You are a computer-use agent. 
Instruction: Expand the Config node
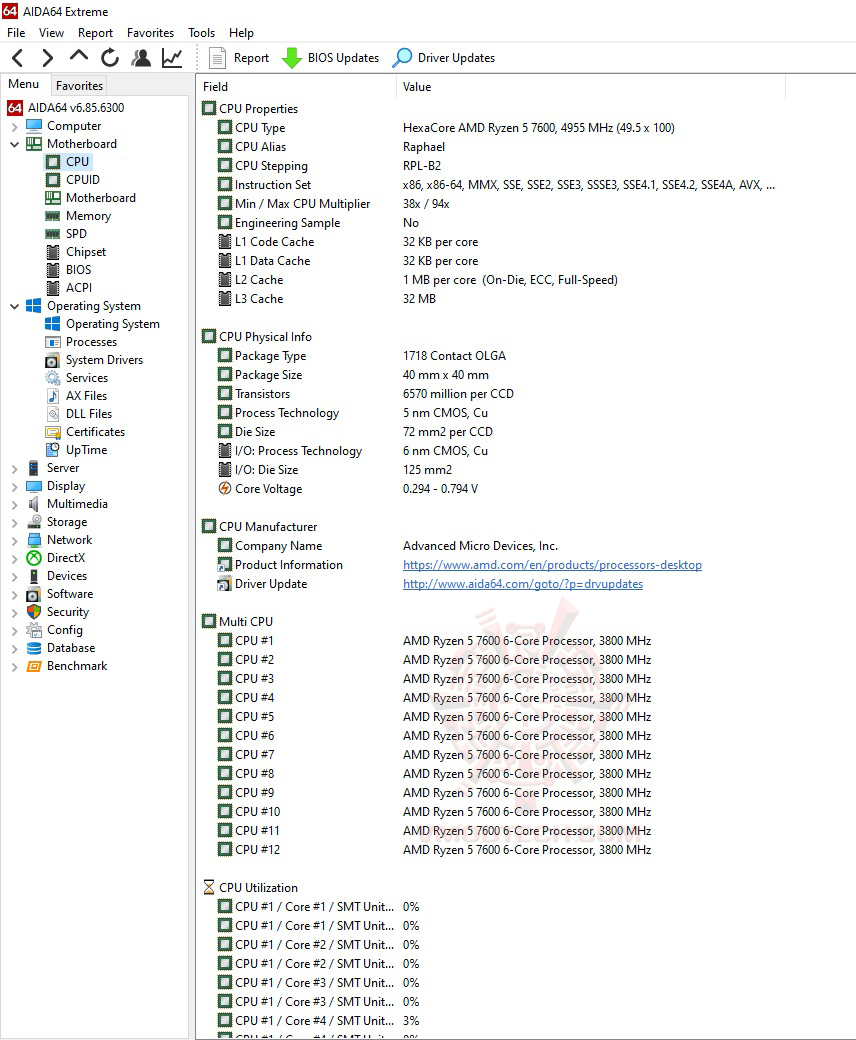pos(15,630)
